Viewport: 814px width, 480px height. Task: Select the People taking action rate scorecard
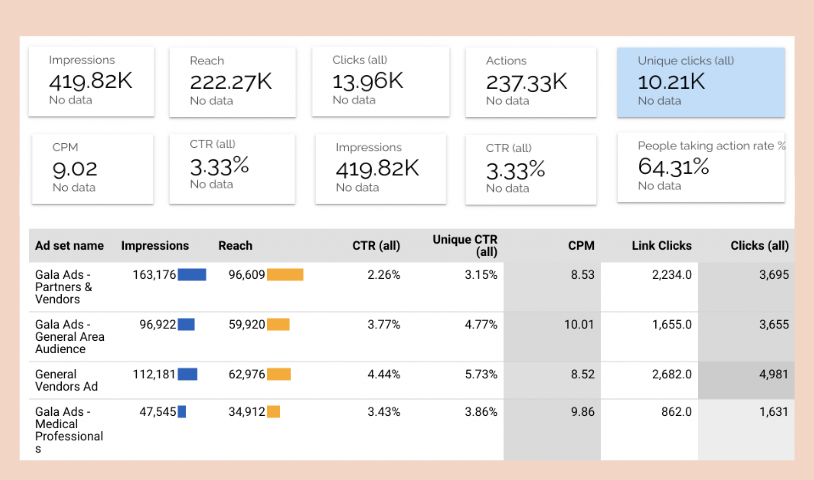pyautogui.click(x=700, y=166)
